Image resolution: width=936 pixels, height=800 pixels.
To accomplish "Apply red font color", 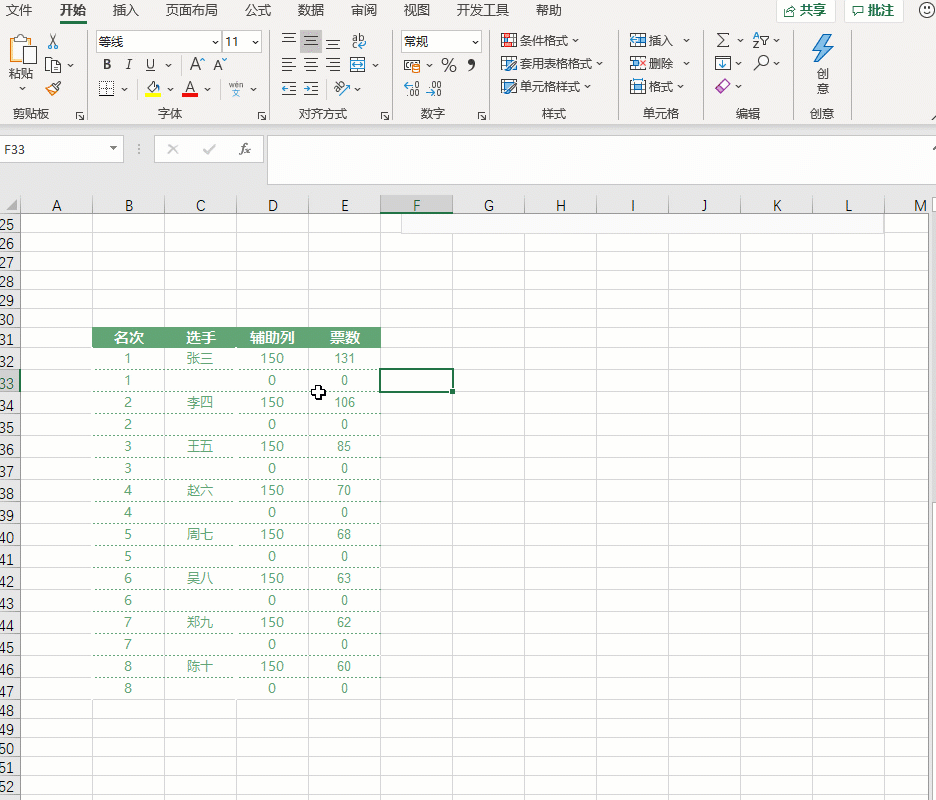I will pyautogui.click(x=190, y=89).
